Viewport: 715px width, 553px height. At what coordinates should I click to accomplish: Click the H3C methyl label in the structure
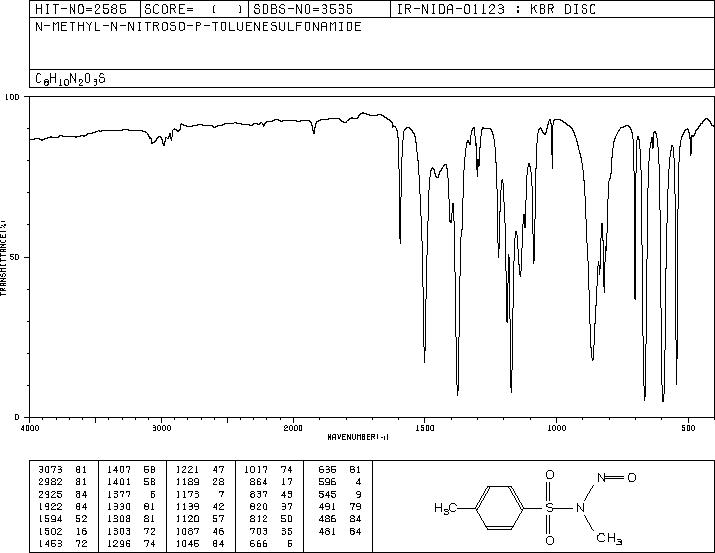click(x=445, y=508)
